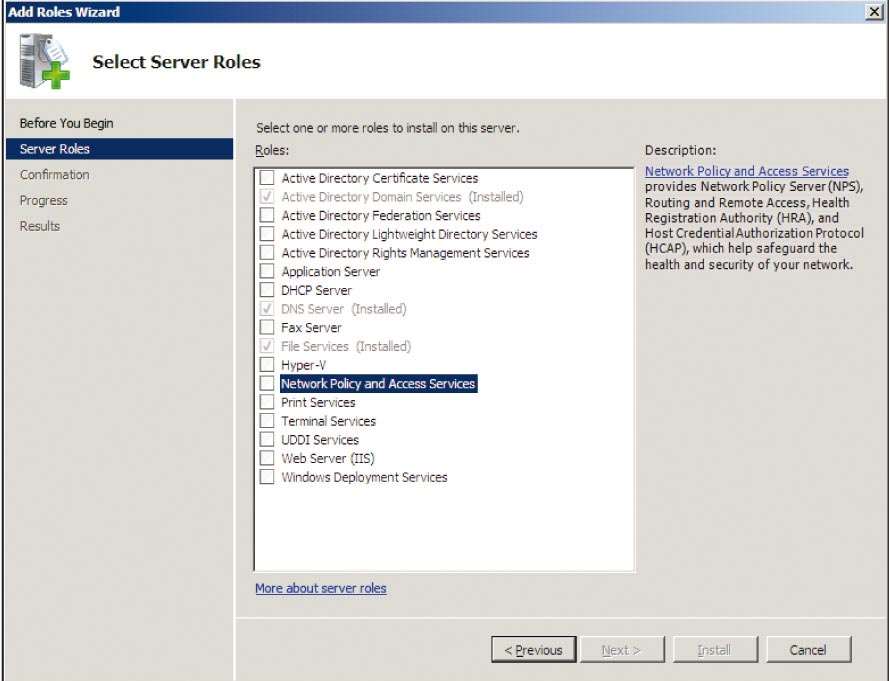The image size is (889, 681).
Task: Select the File Services (Installed) label
Action: 346,346
